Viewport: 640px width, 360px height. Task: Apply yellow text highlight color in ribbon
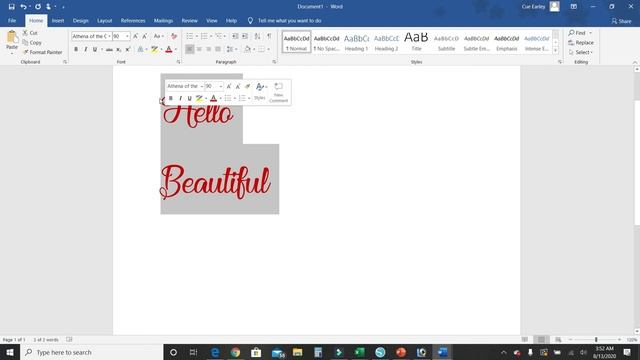154,49
